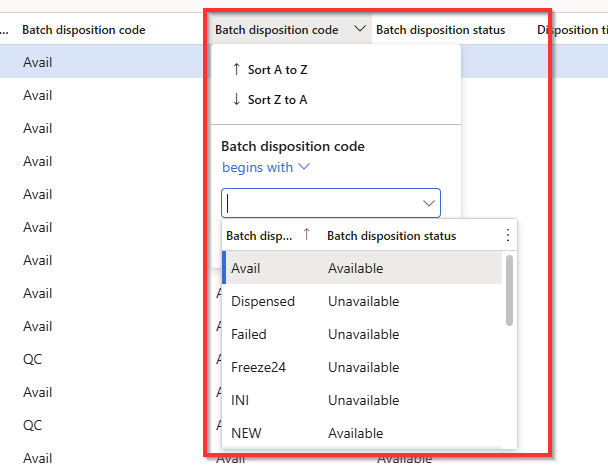Click the lookup list vertical scrollbar
Screen dimensions: 608x474
coord(510,290)
